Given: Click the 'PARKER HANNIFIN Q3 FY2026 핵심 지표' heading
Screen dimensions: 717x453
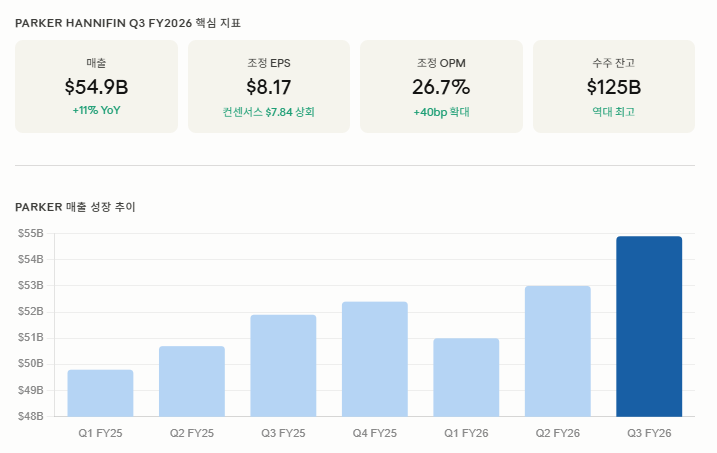Looking at the screenshot, I should tap(128, 23).
